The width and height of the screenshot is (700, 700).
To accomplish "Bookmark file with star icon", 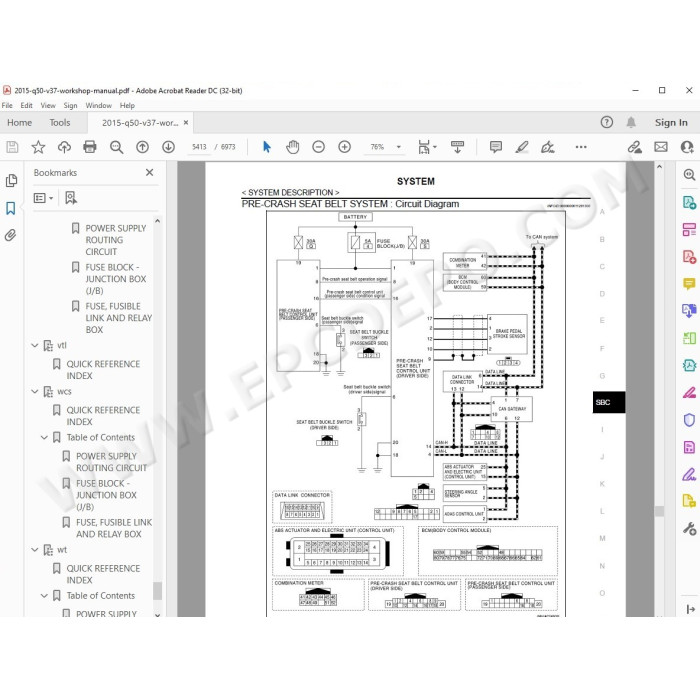I will pyautogui.click(x=38, y=147).
